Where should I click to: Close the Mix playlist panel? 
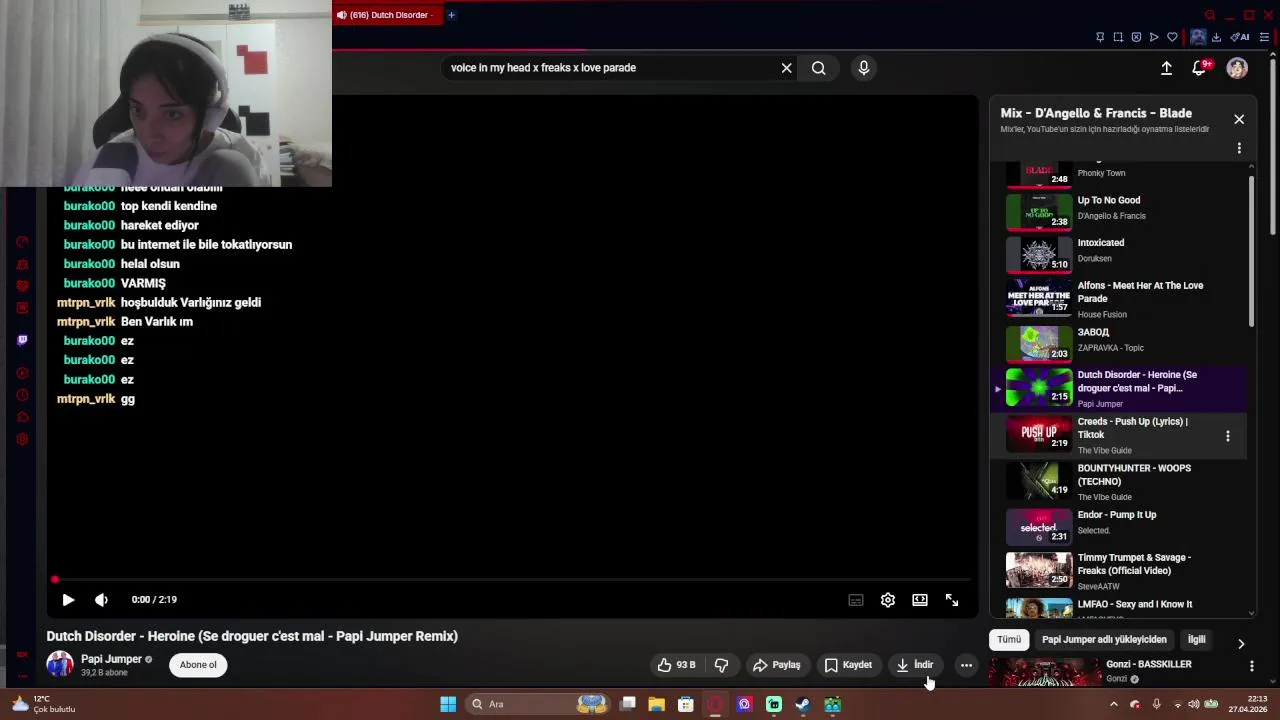click(1239, 119)
